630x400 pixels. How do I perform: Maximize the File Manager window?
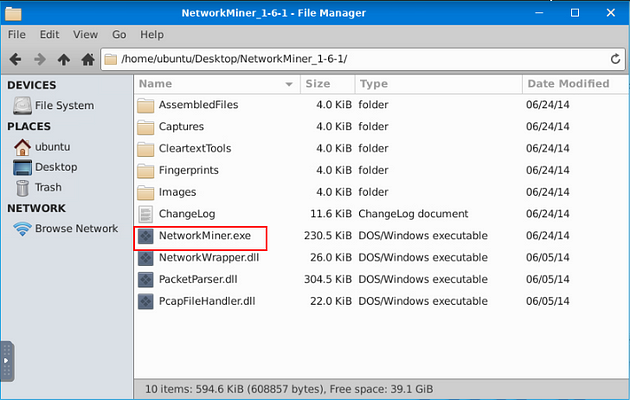pyautogui.click(x=575, y=13)
